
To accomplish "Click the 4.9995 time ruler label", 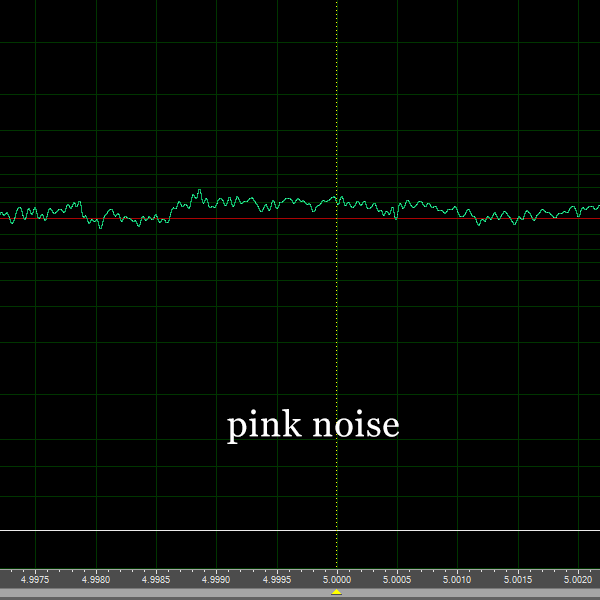I will (277, 579).
